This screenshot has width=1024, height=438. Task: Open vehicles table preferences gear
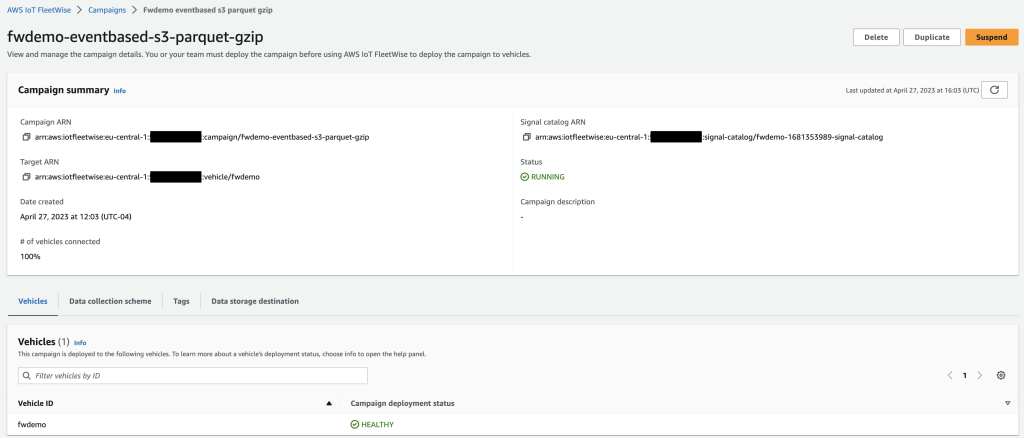point(1001,375)
